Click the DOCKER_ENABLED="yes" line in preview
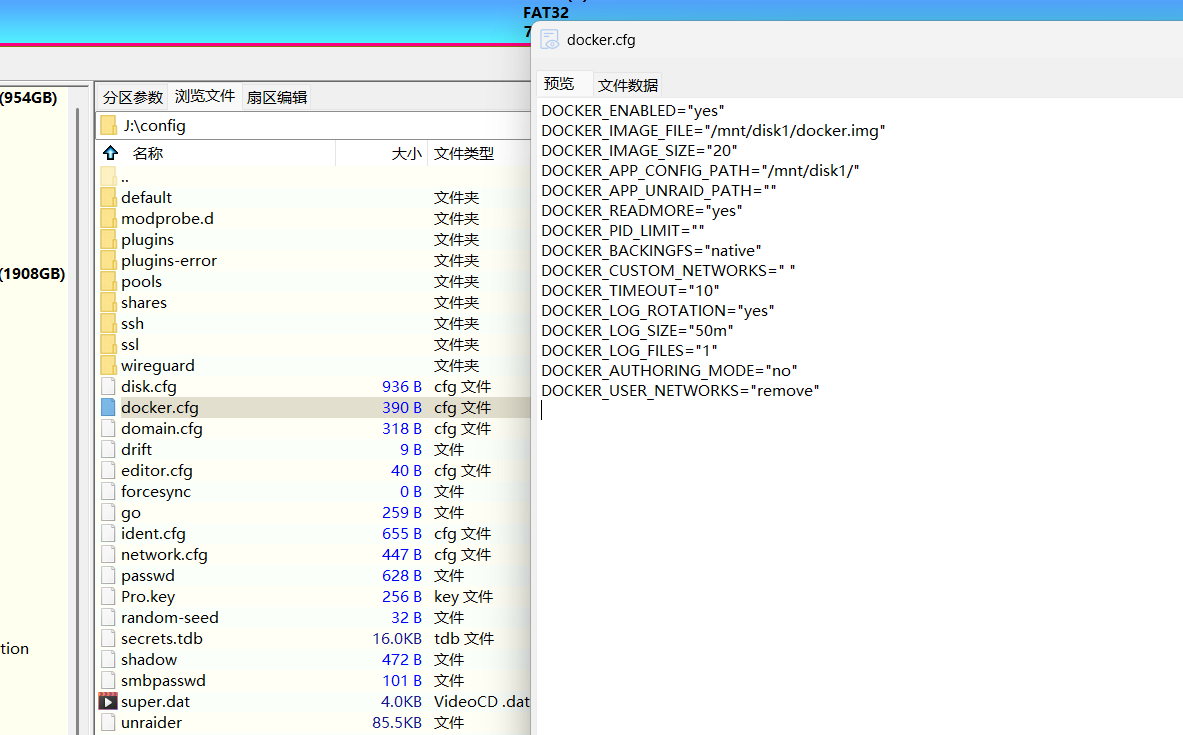The width and height of the screenshot is (1183, 735). (633, 111)
